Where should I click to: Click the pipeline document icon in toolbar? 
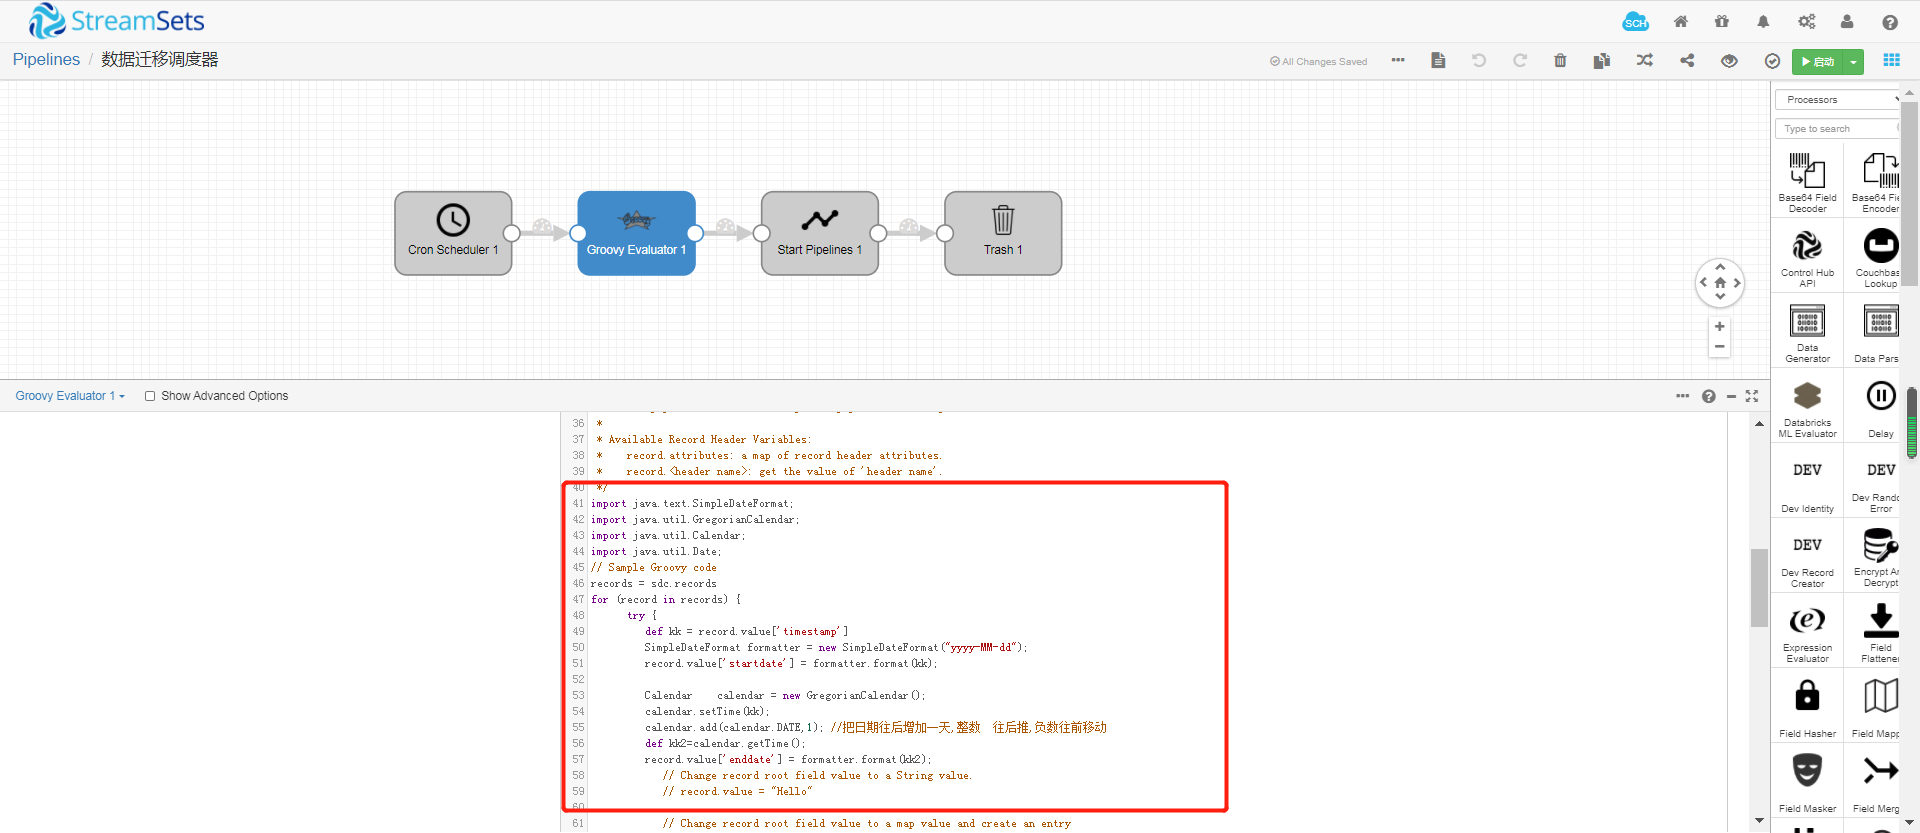pos(1438,61)
